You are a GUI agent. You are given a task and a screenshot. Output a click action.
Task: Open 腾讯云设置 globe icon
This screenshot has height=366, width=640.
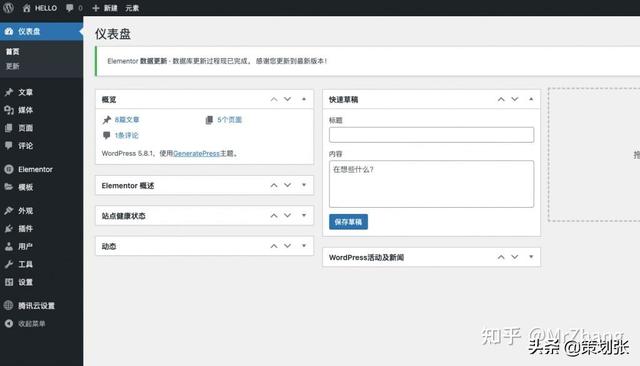pyautogui.click(x=9, y=305)
